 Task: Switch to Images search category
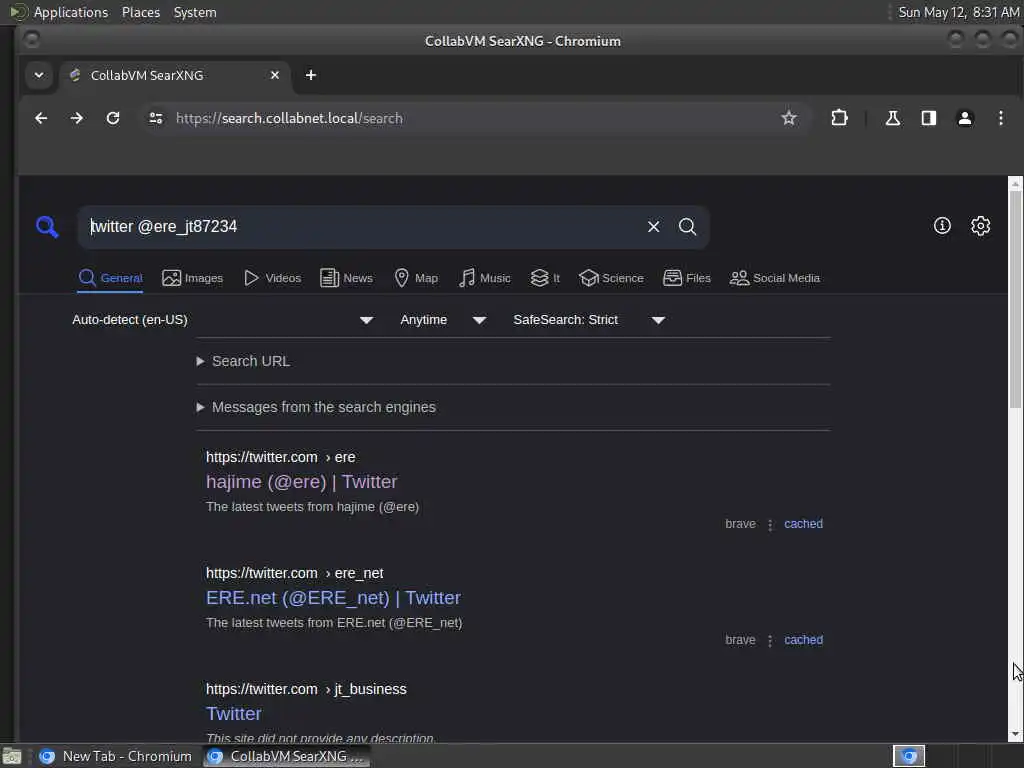click(193, 278)
